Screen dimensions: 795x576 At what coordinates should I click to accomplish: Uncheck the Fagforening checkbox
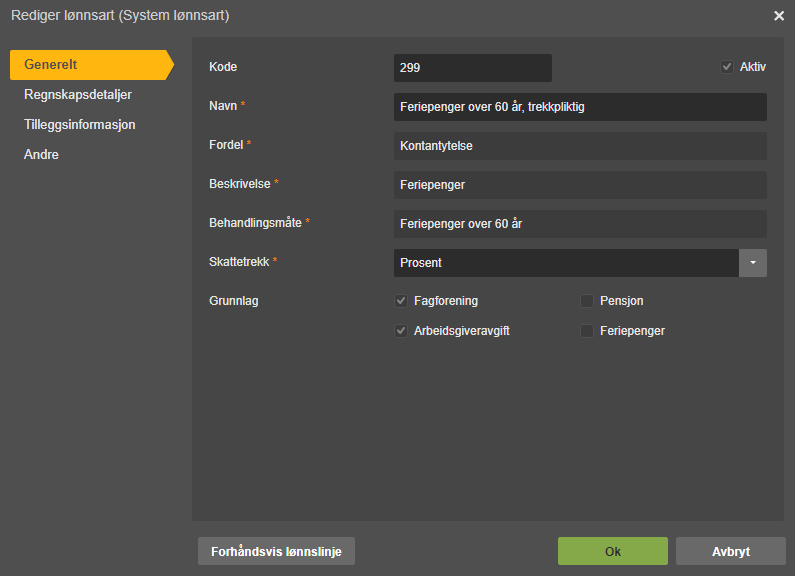click(401, 301)
